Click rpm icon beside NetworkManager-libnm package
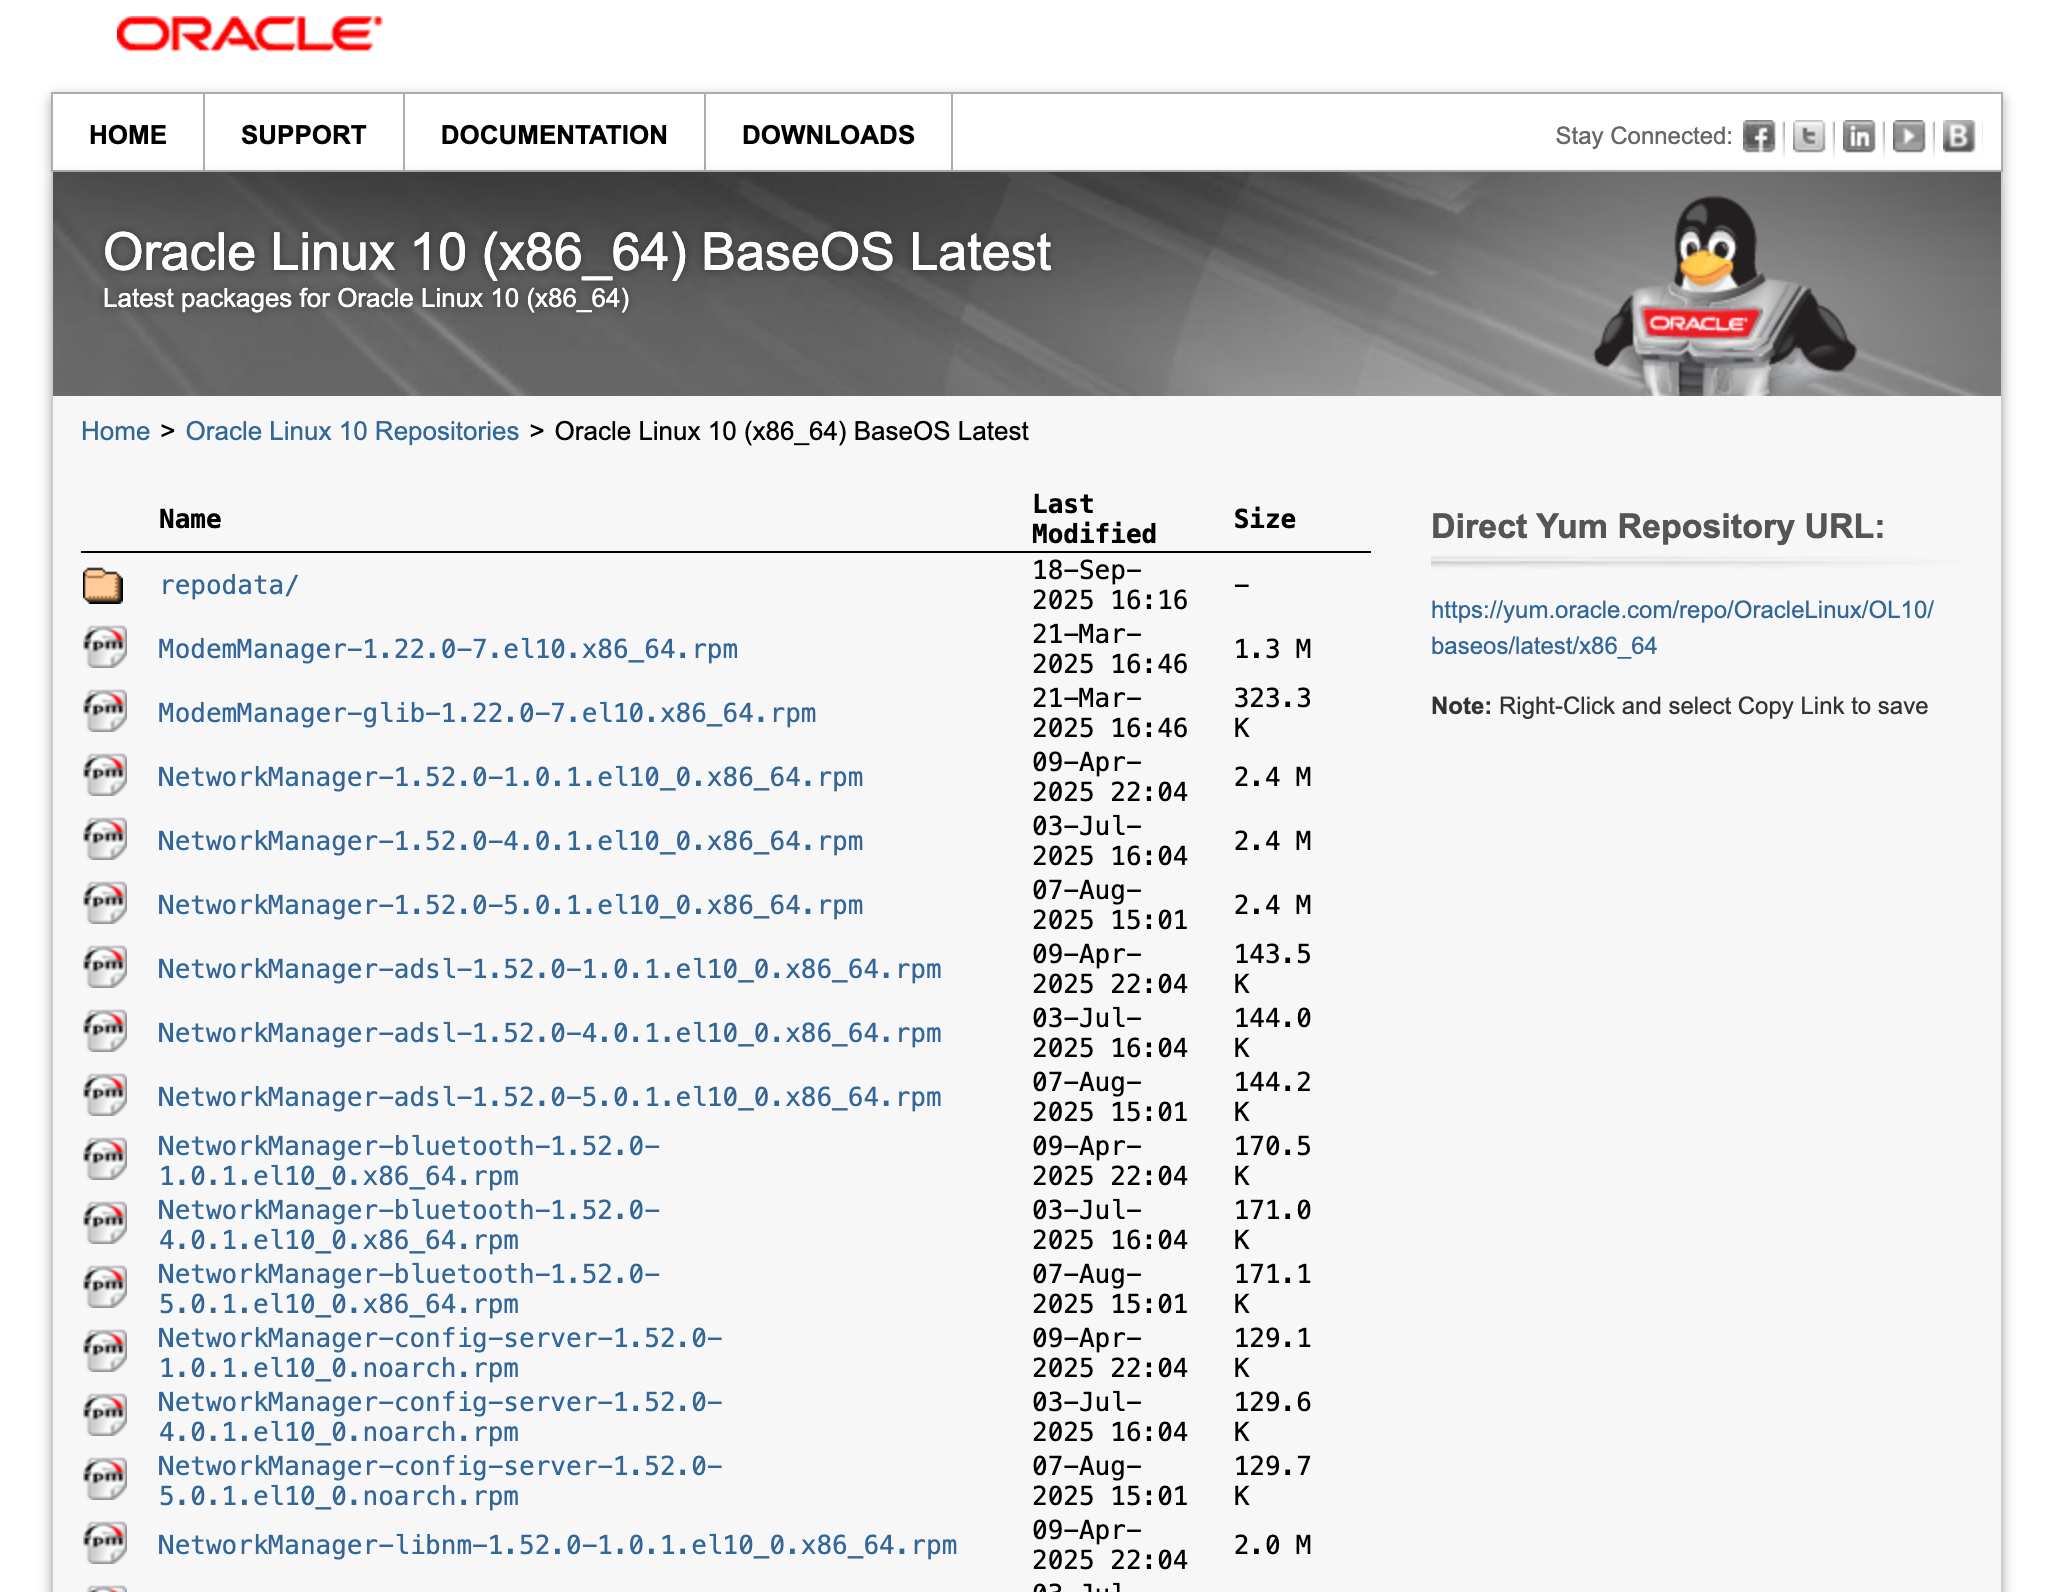The image size is (2052, 1592). click(x=105, y=1544)
